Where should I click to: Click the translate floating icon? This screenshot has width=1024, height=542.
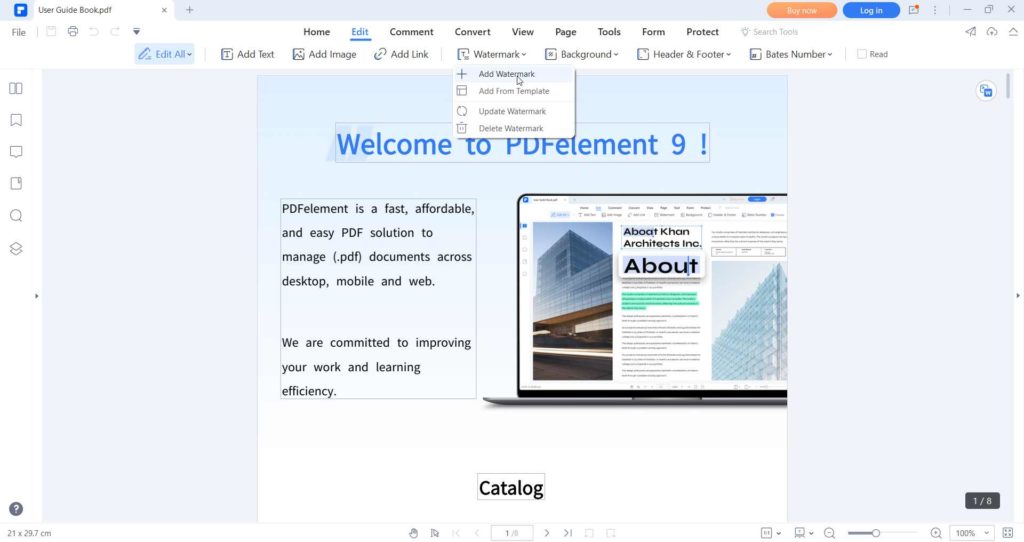(986, 91)
